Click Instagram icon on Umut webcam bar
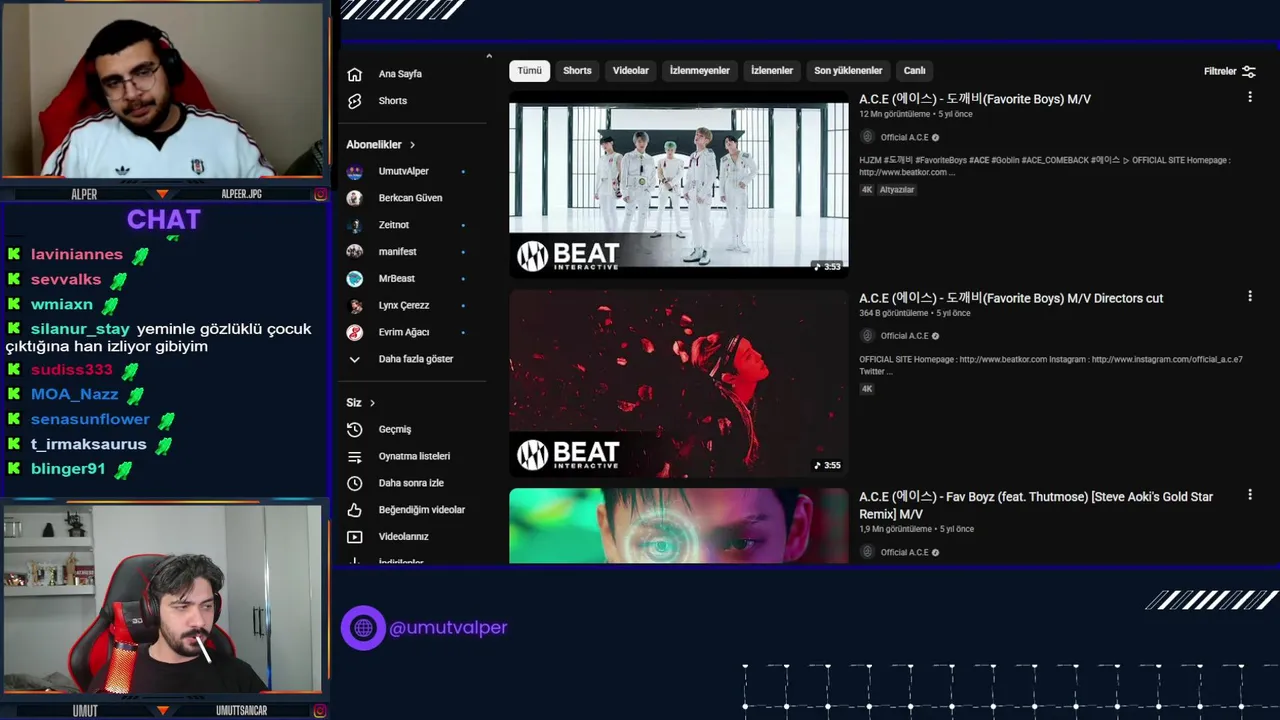The width and height of the screenshot is (1280, 720). tap(320, 710)
